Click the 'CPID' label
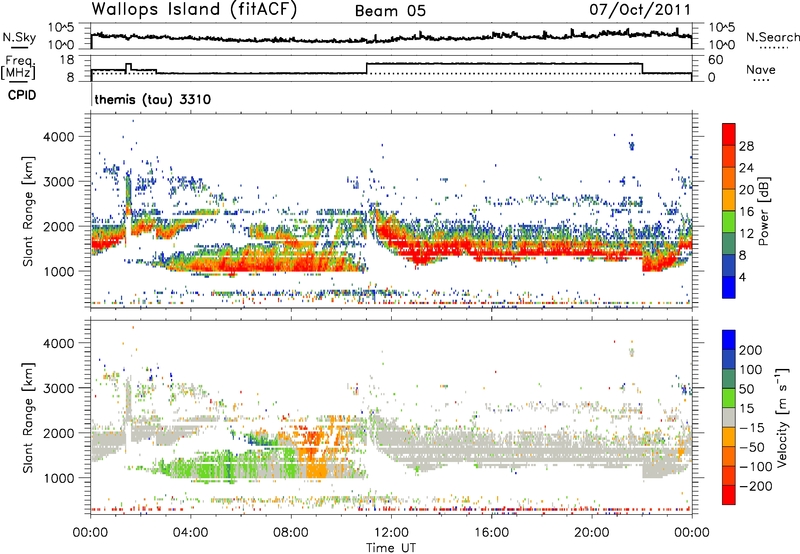This screenshot has width=800, height=554. pyautogui.click(x=21, y=95)
